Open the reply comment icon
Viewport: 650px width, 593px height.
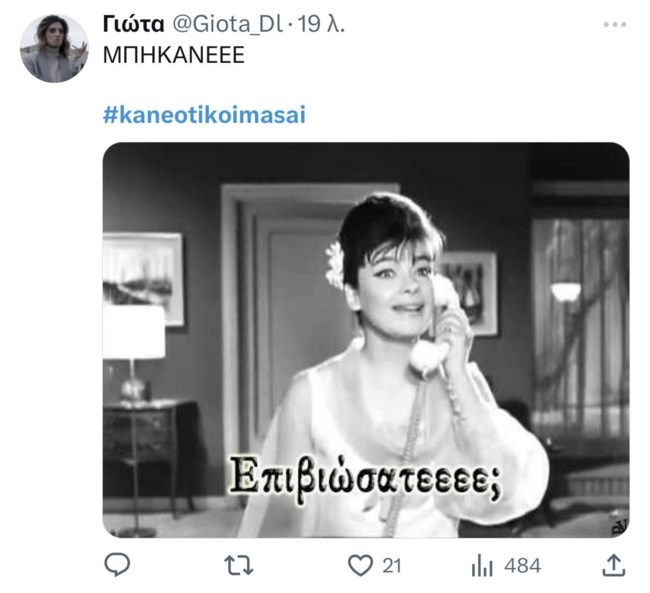click(x=117, y=565)
